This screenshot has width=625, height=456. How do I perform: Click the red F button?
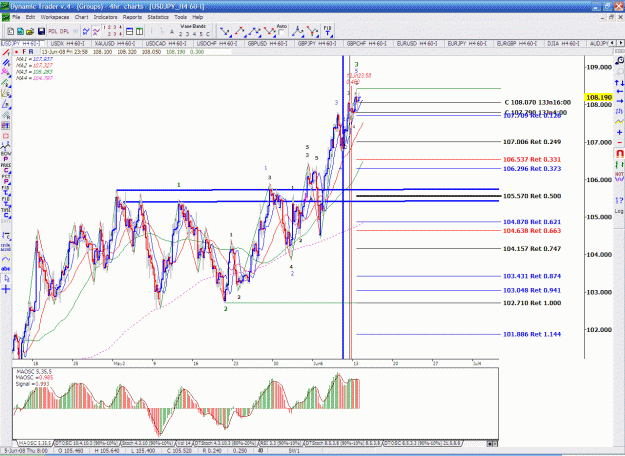[24, 52]
